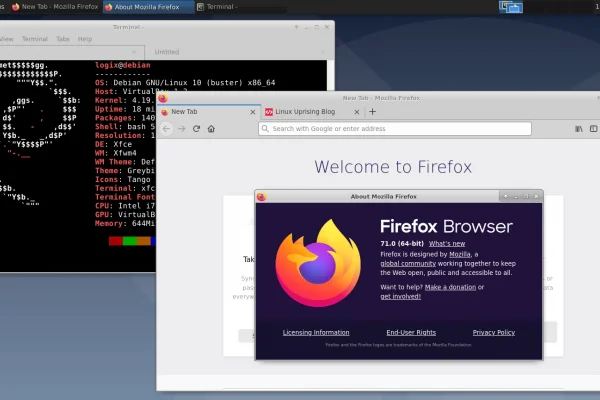Switch to New Tab - Mozilla Firefox taskbar item

(55, 7)
